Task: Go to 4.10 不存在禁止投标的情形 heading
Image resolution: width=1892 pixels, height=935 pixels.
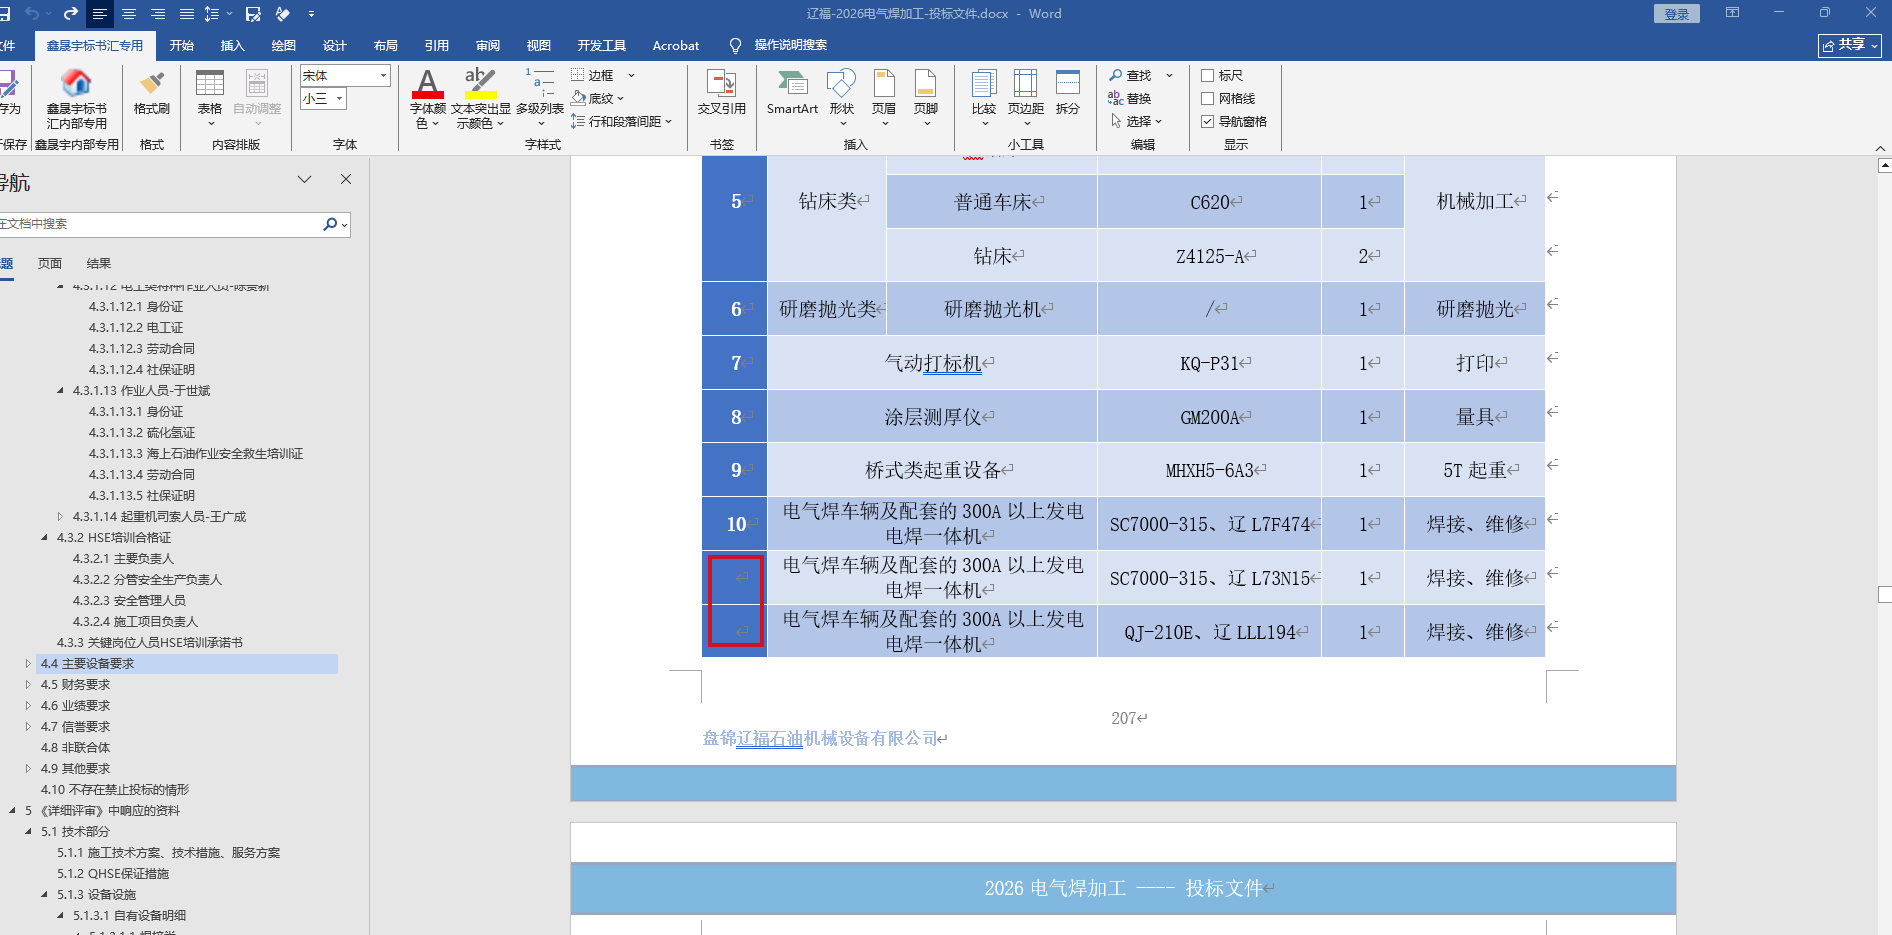Action: [x=115, y=790]
